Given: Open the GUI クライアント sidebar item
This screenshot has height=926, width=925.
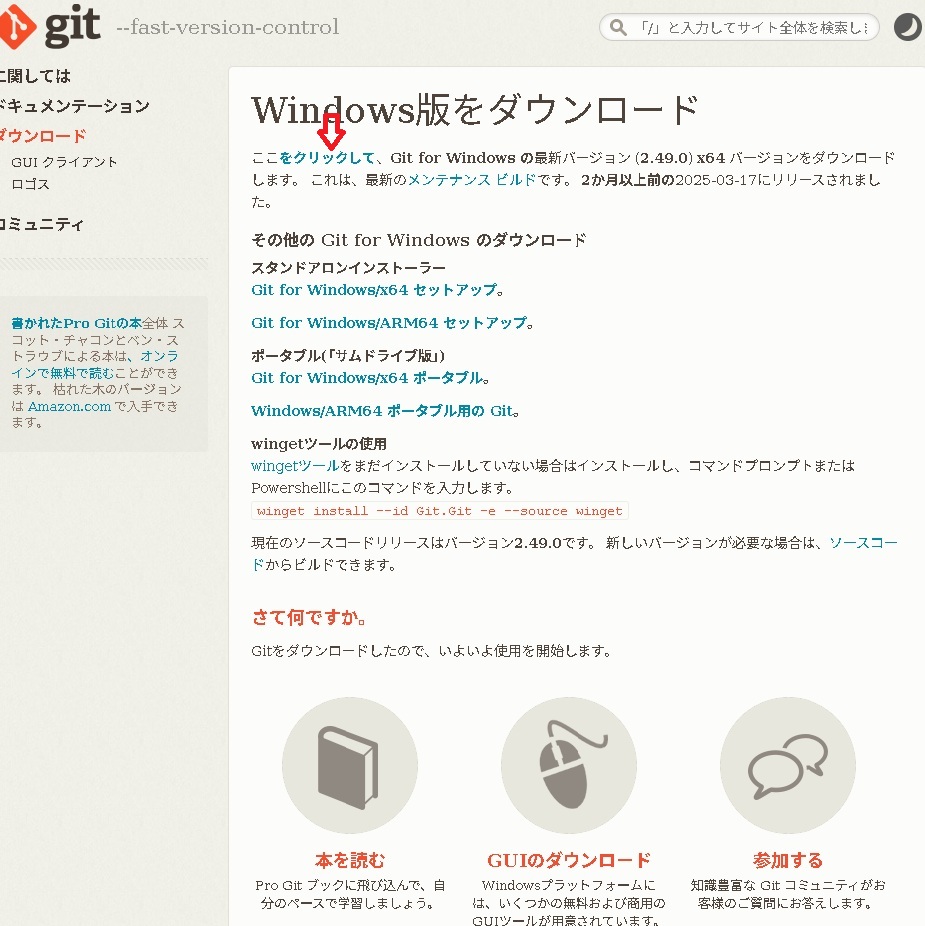Looking at the screenshot, I should [64, 162].
